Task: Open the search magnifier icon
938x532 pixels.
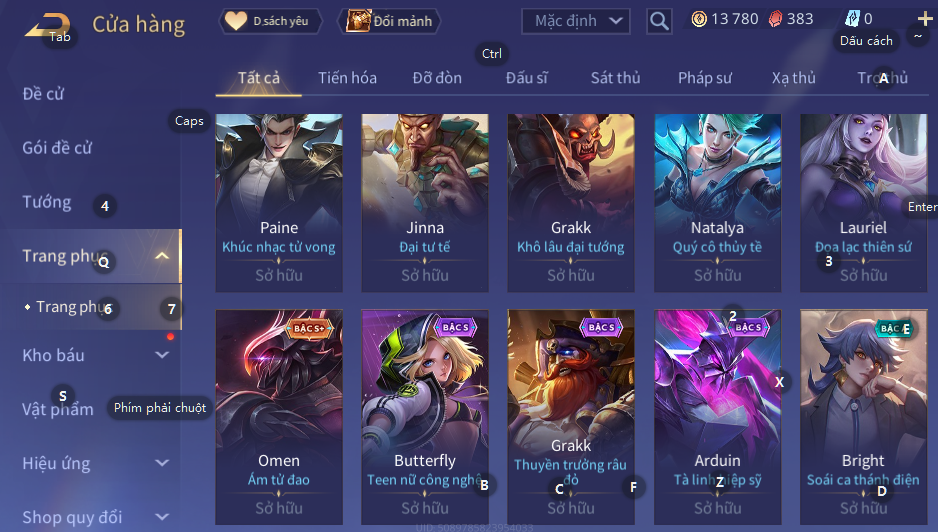Action: click(659, 21)
